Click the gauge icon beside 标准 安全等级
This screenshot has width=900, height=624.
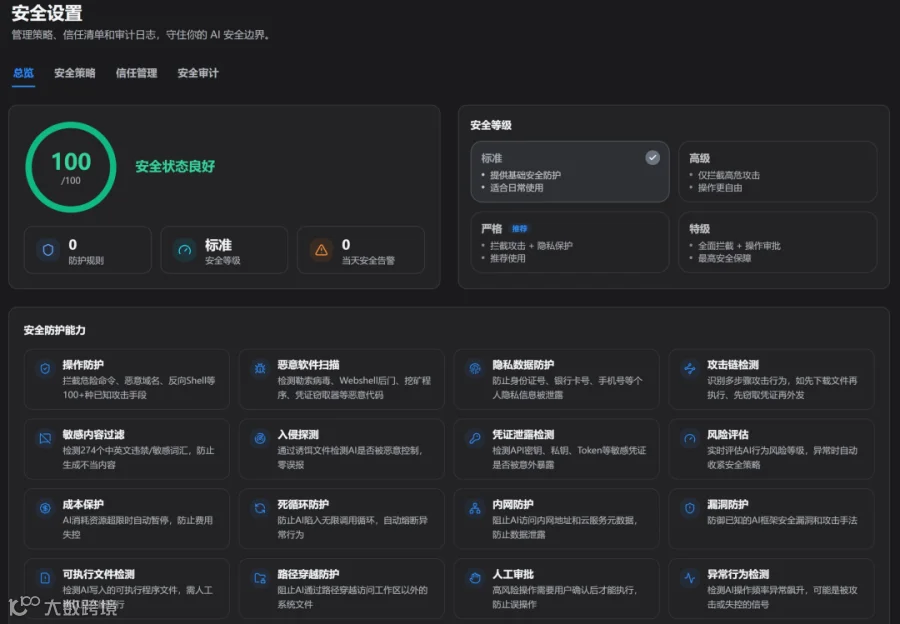[x=185, y=250]
